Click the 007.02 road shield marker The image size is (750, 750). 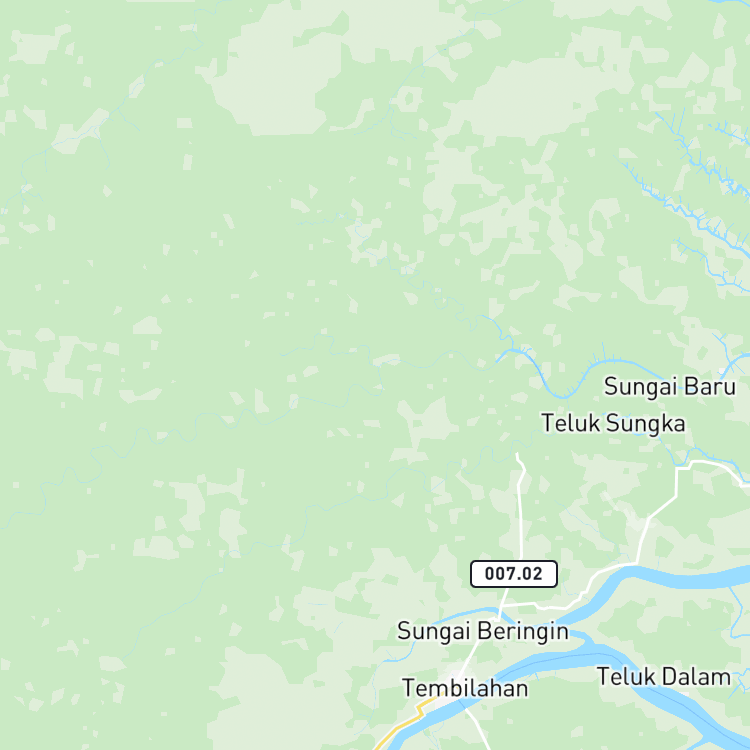point(514,574)
